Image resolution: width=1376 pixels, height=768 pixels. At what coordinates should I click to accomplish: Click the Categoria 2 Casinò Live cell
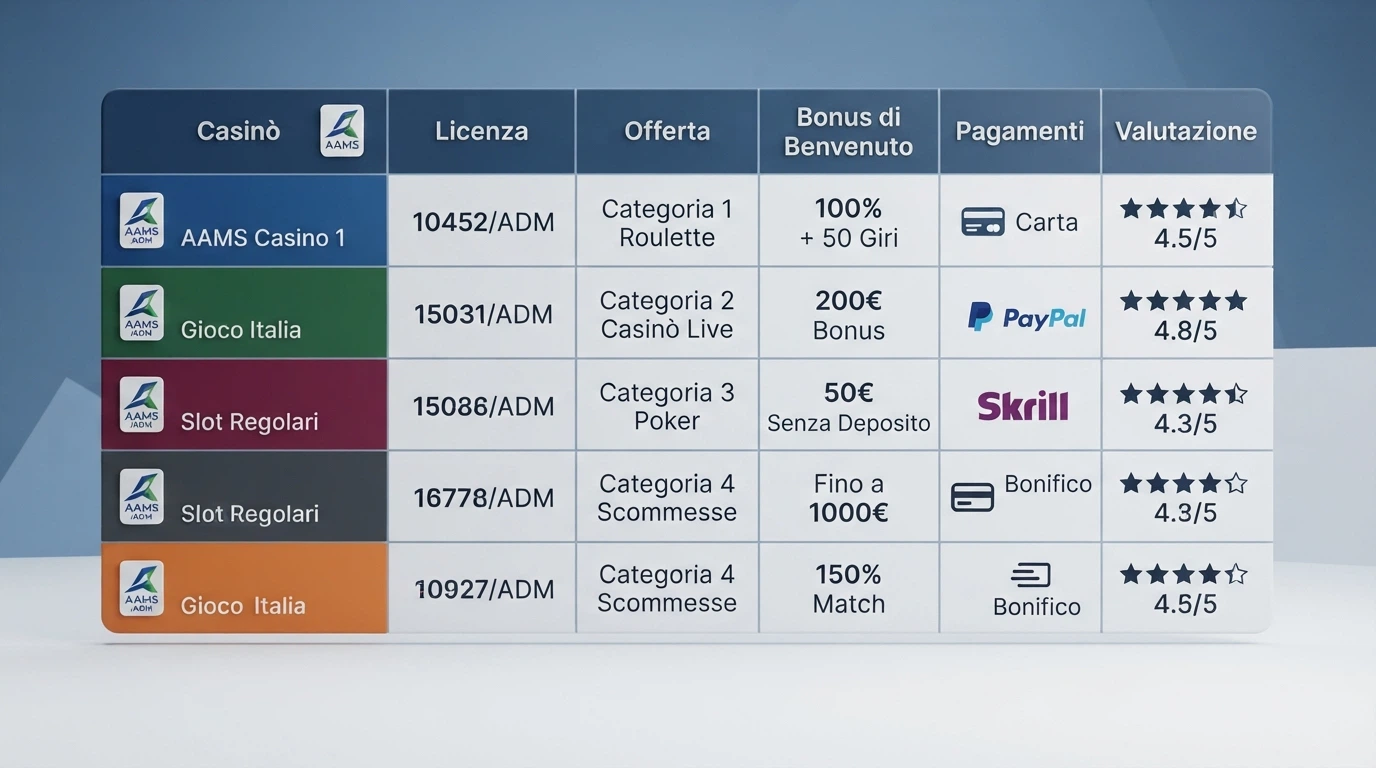667,315
